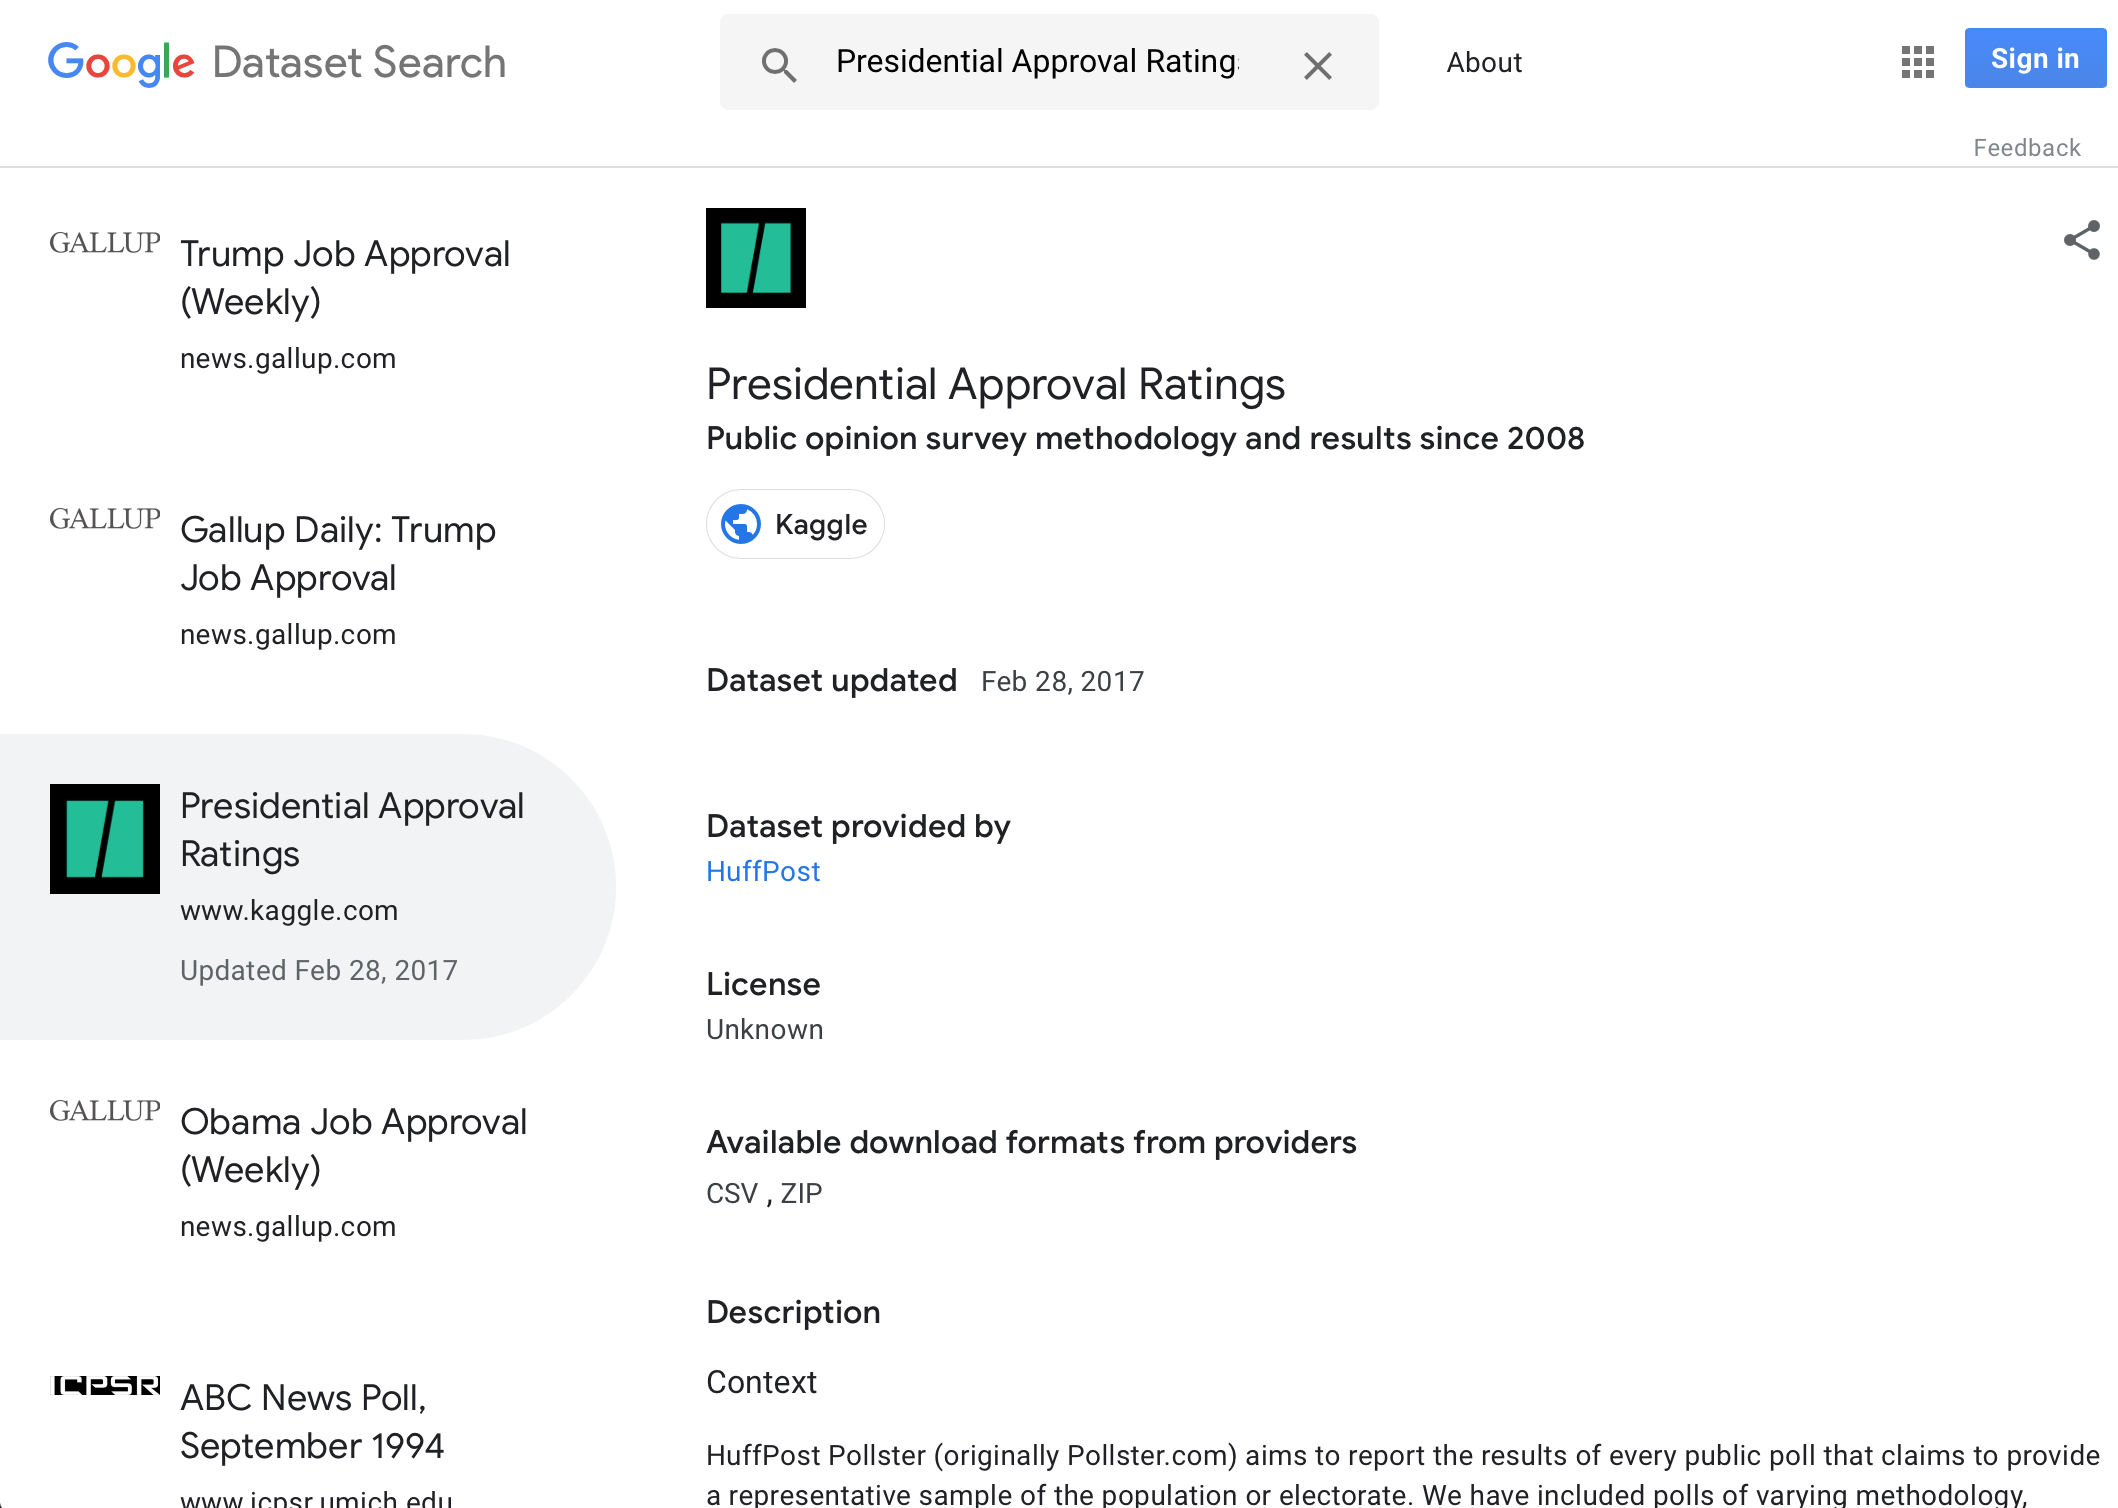The width and height of the screenshot is (2118, 1508).
Task: Click 'Public opinion survey methodology' subtitle
Action: [x=1145, y=439]
